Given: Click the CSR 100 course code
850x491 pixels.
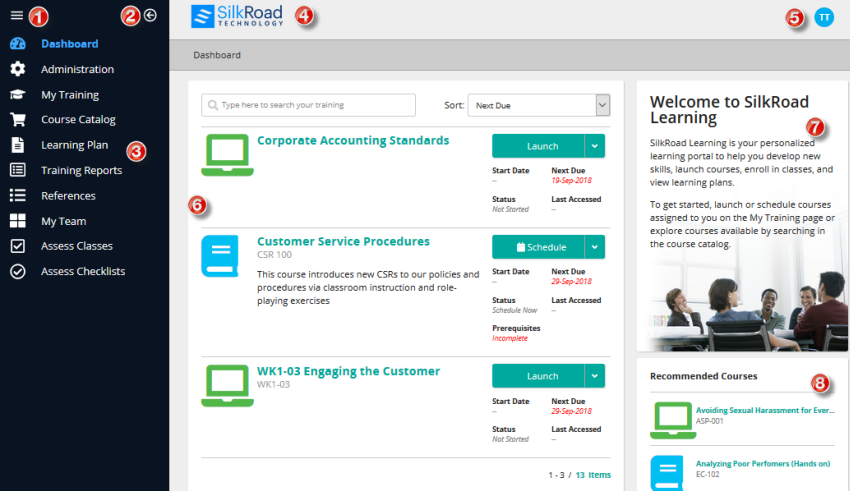Looking at the screenshot, I should coord(274,255).
